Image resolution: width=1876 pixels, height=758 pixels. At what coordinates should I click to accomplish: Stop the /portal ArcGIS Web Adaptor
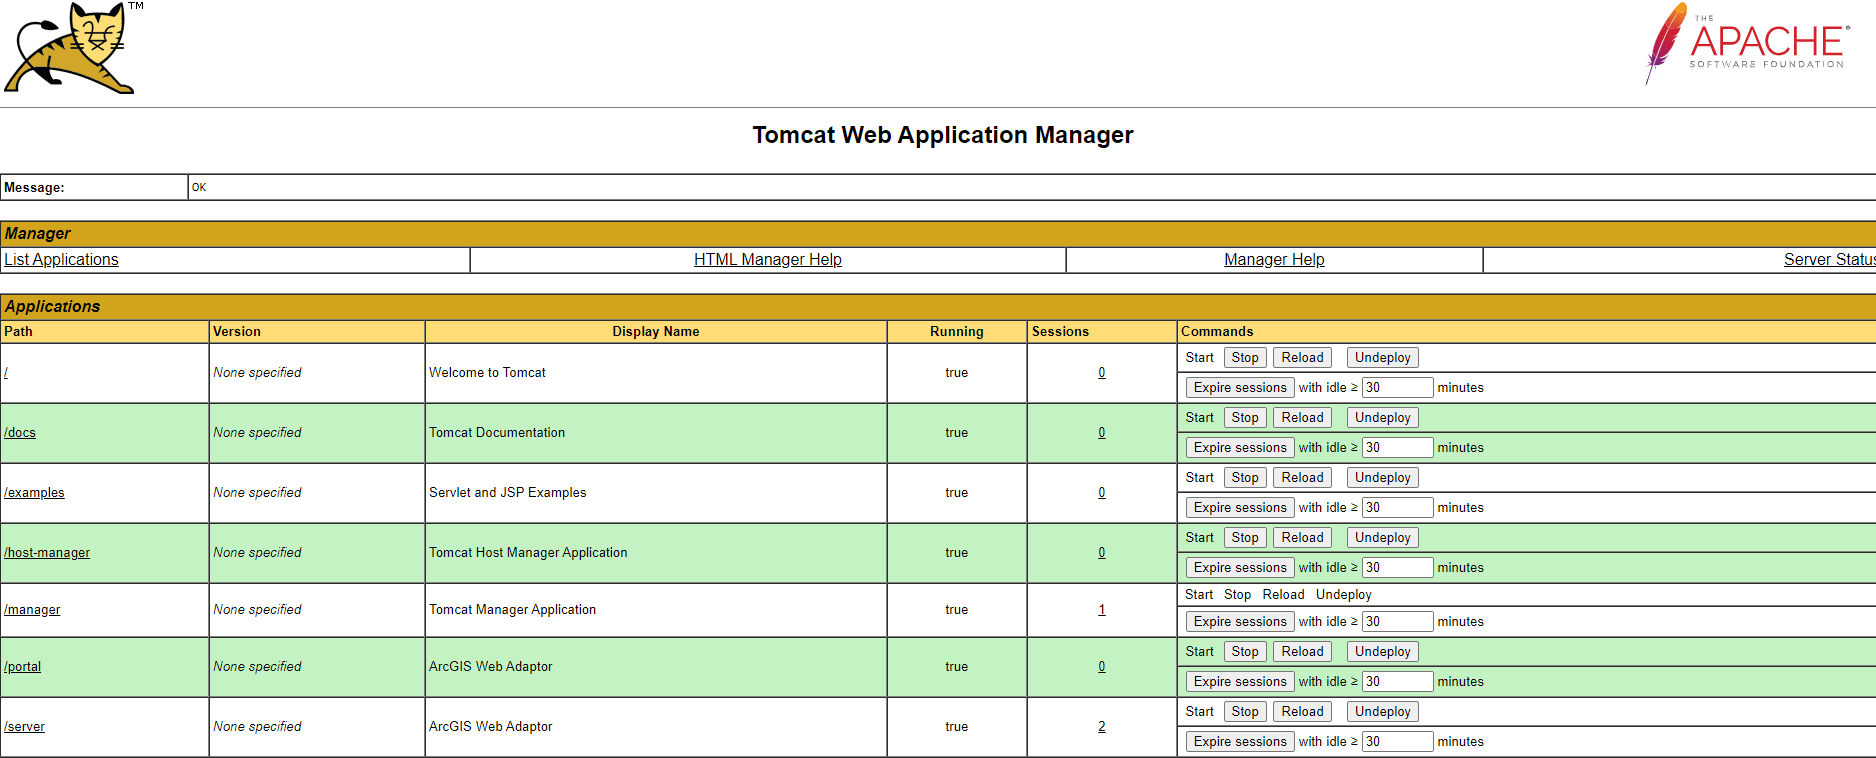(x=1245, y=652)
